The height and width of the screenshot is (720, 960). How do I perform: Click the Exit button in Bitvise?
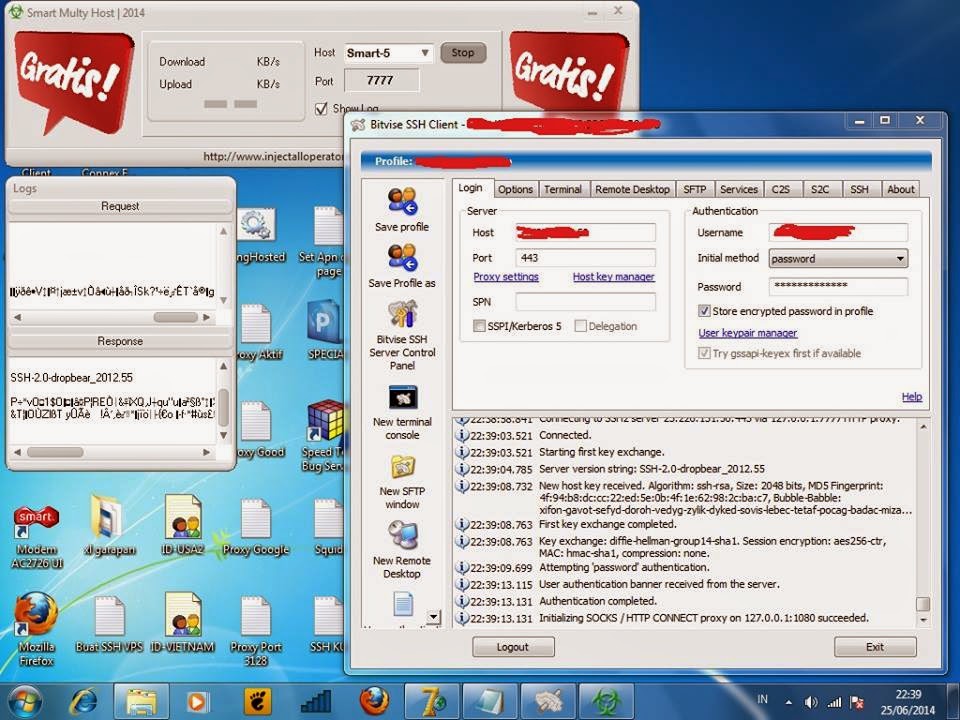[x=875, y=647]
